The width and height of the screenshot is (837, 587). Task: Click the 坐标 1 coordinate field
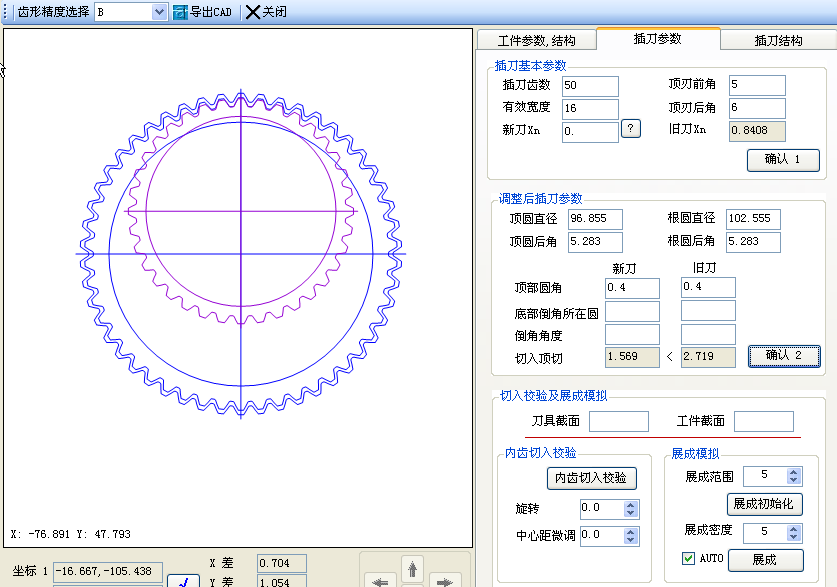click(x=108, y=572)
